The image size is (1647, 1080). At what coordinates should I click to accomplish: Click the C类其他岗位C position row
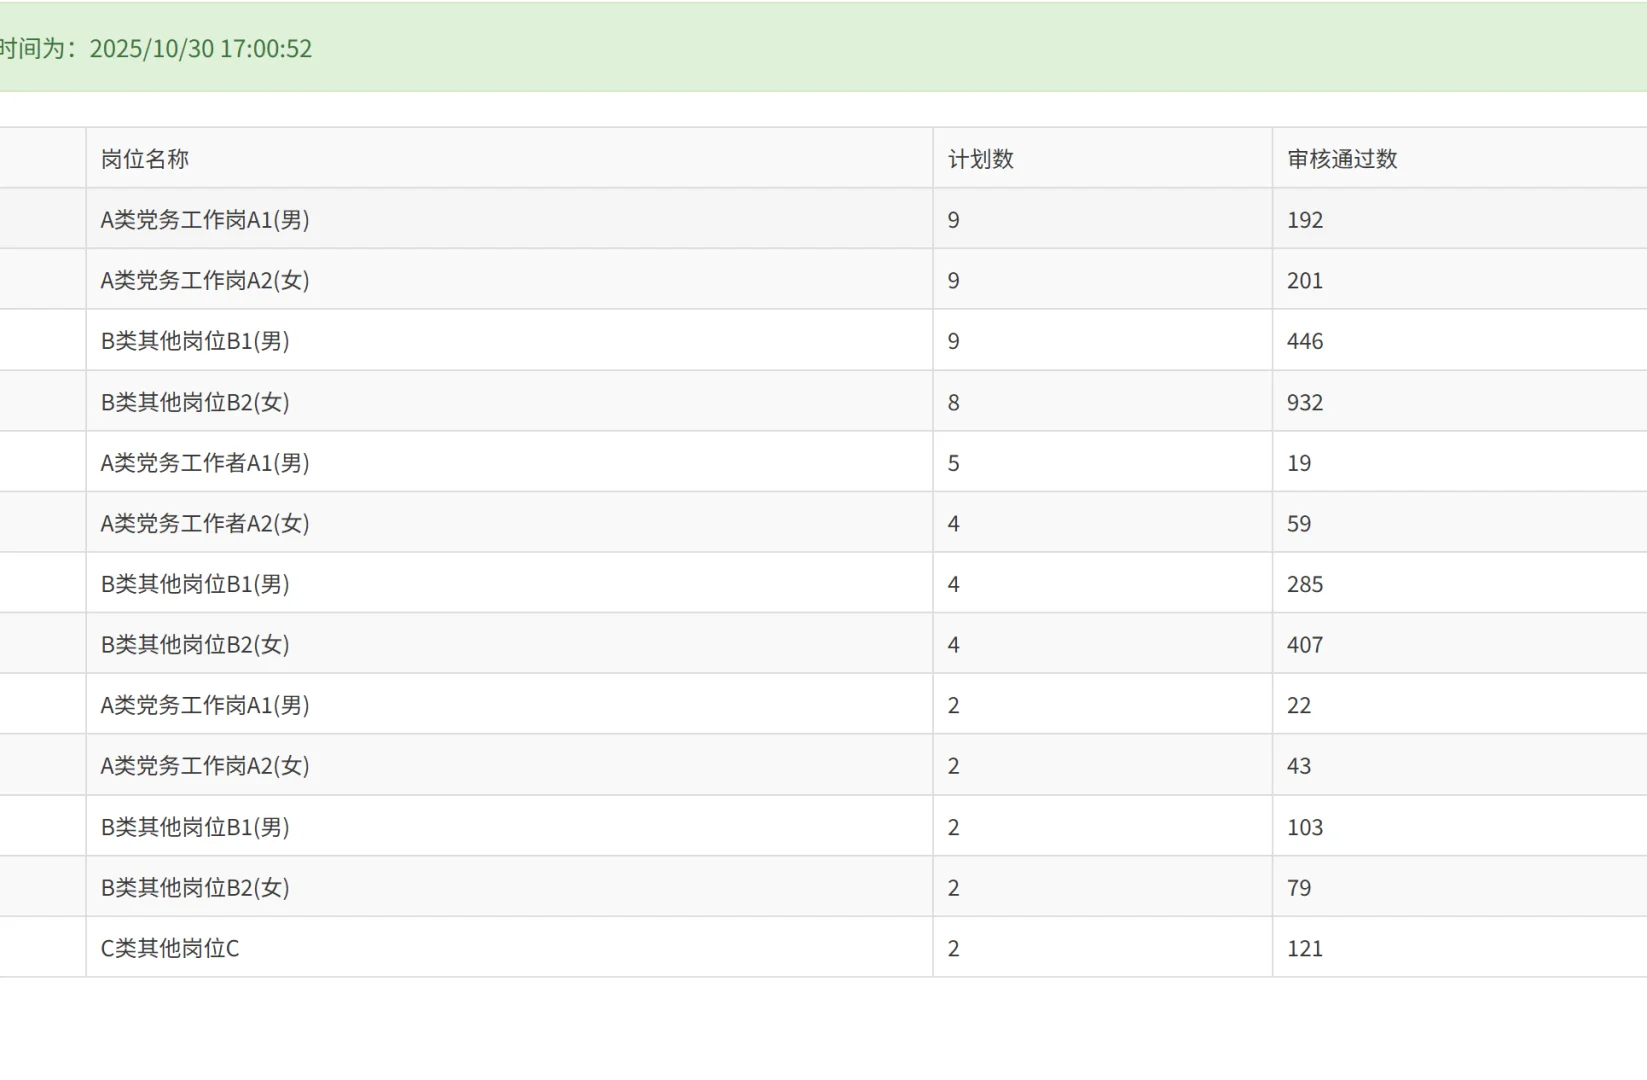(823, 948)
